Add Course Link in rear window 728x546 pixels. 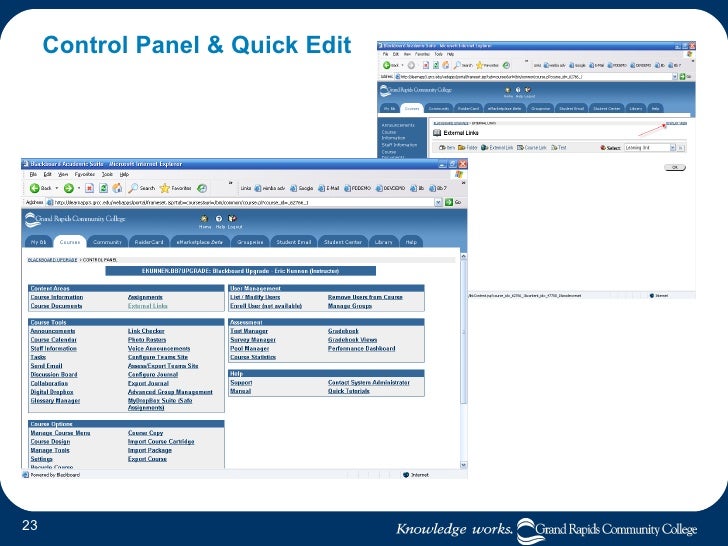tap(532, 148)
